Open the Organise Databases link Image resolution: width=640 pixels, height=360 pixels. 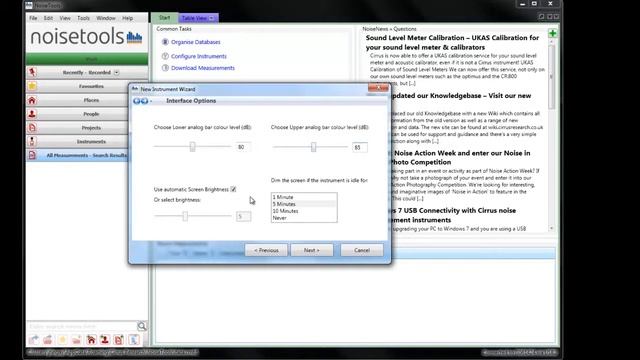pos(196,42)
